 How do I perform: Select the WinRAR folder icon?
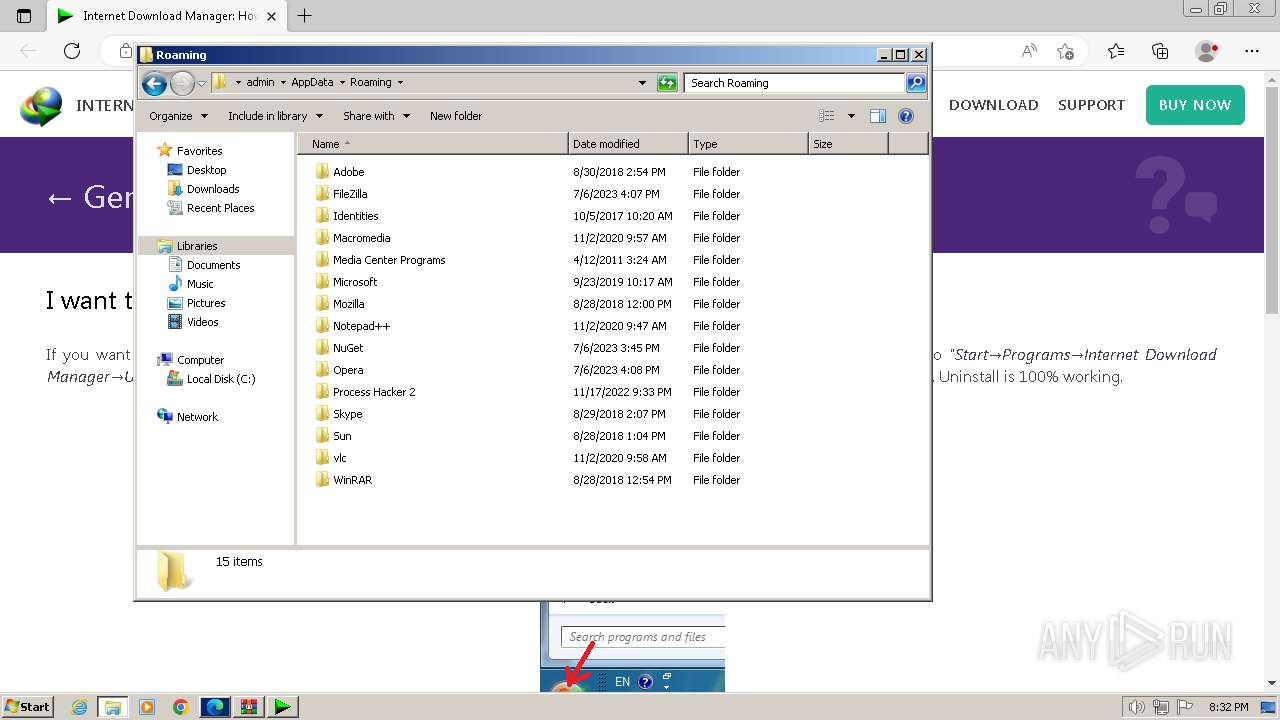tap(322, 480)
